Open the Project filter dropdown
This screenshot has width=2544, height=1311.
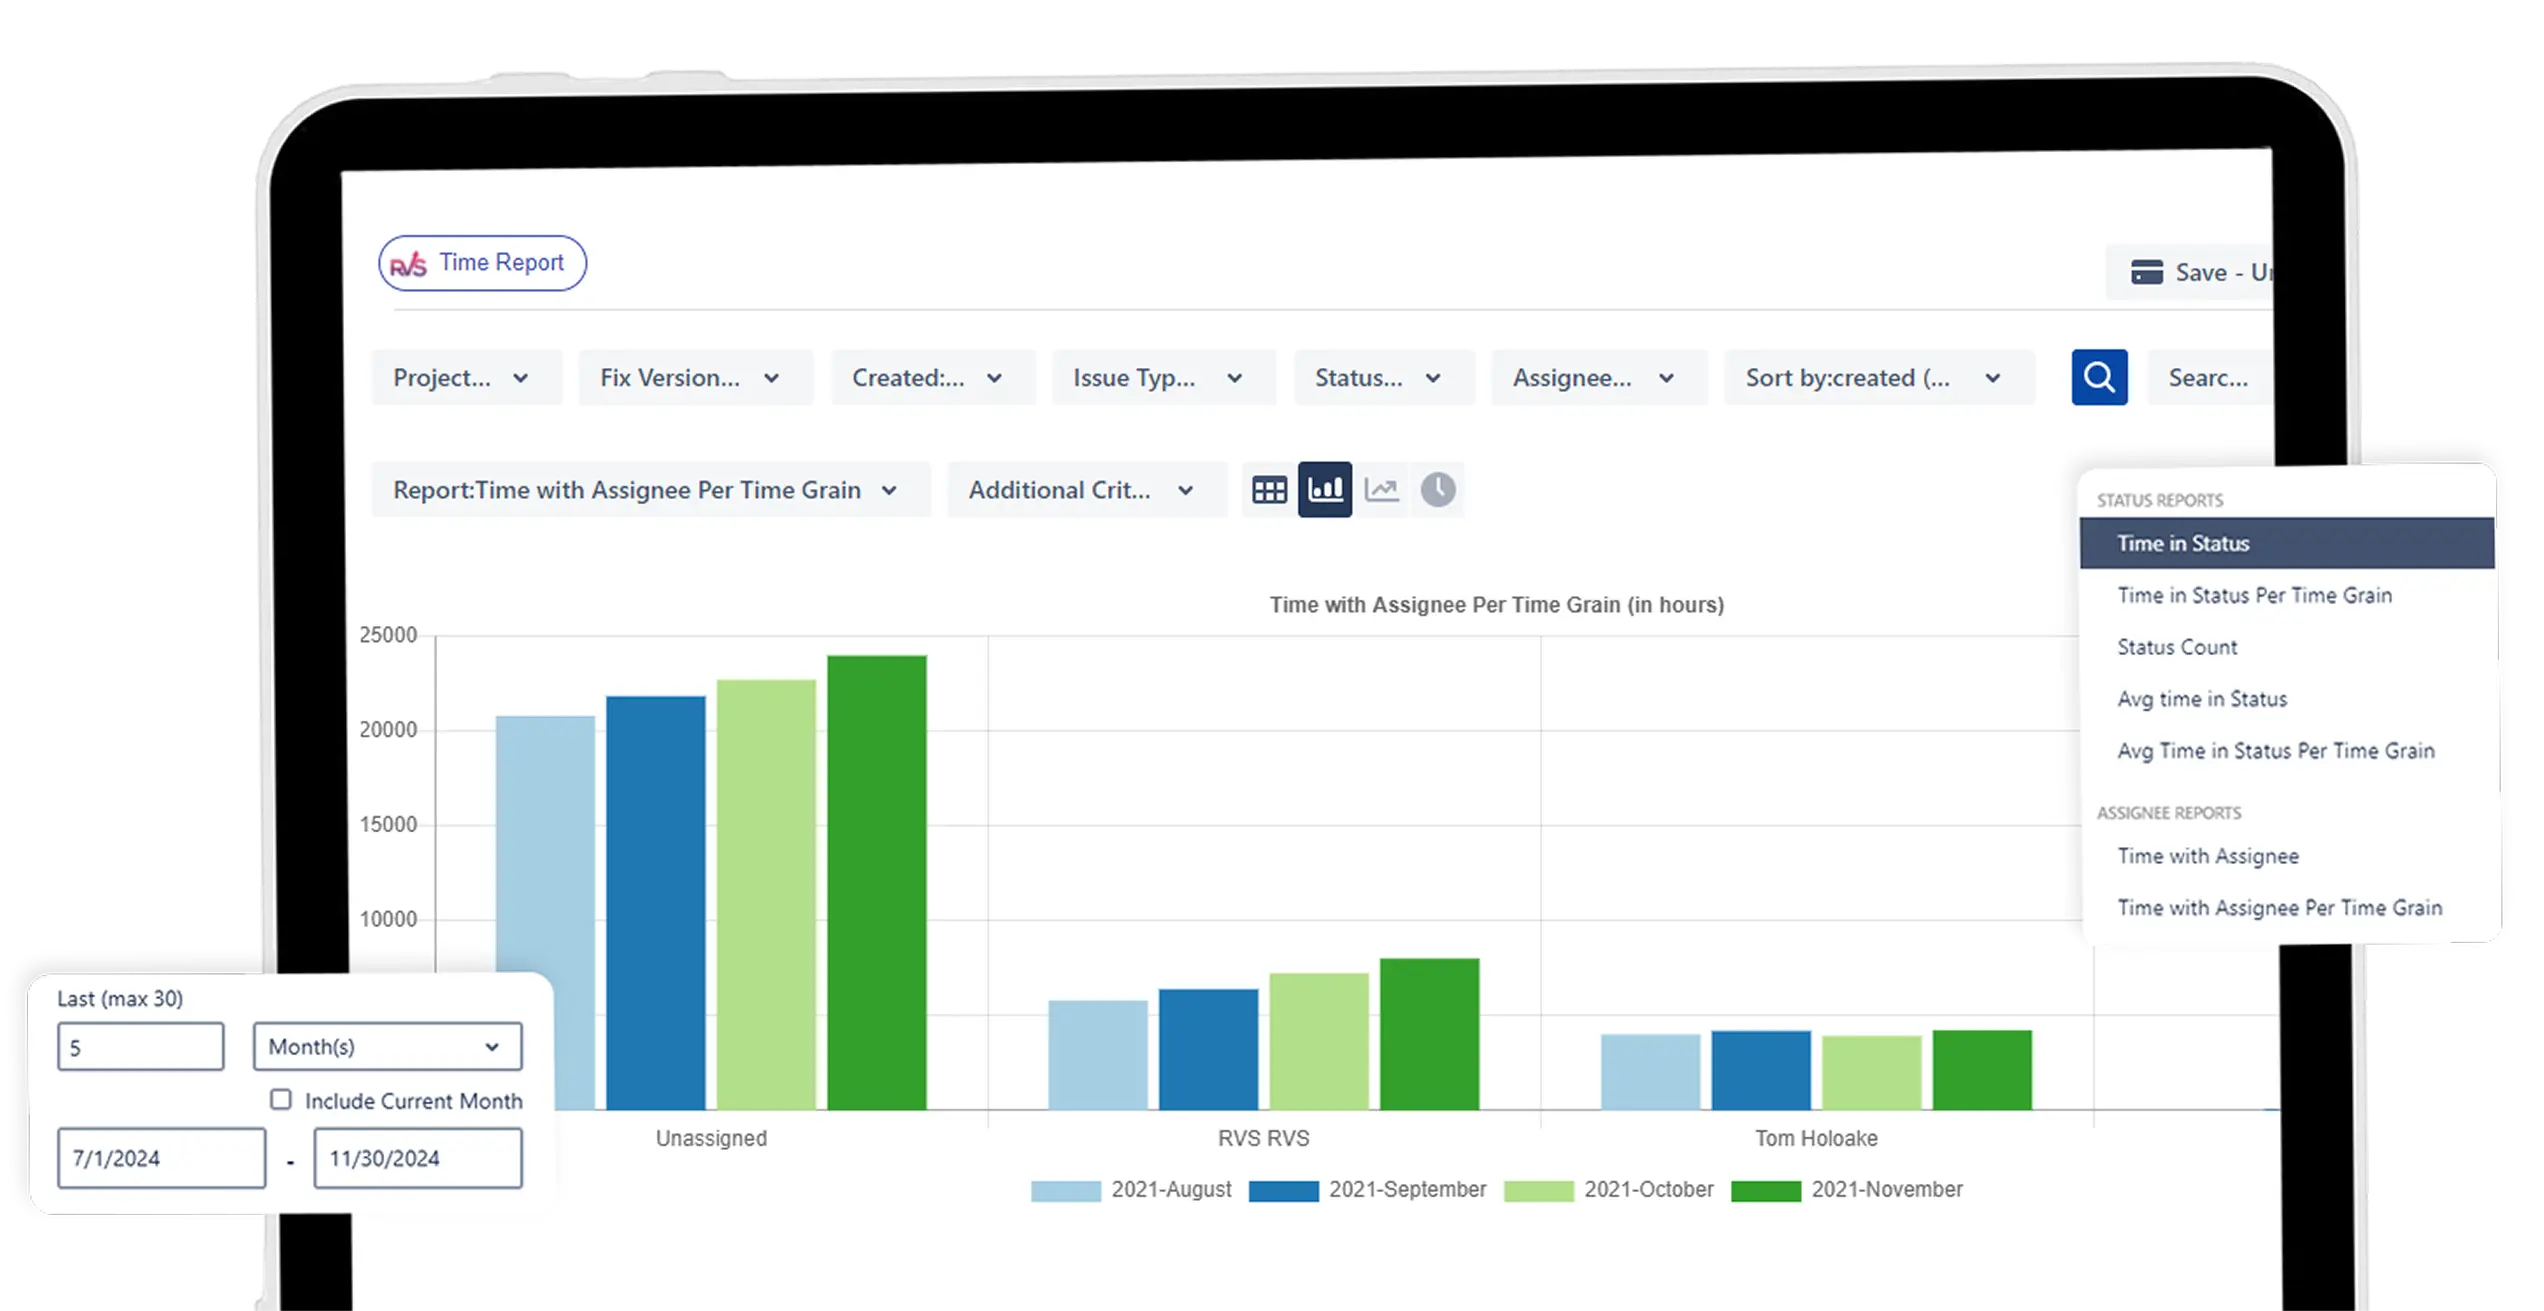(465, 377)
